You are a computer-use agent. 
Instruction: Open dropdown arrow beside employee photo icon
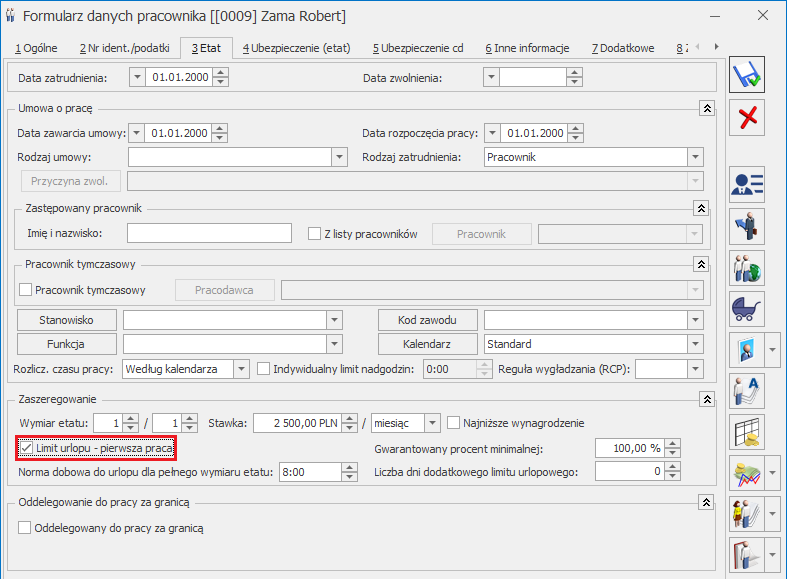coord(772,350)
